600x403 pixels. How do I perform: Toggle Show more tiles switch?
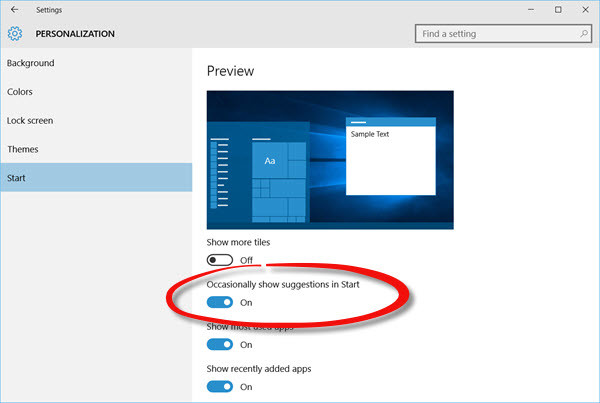tap(220, 260)
